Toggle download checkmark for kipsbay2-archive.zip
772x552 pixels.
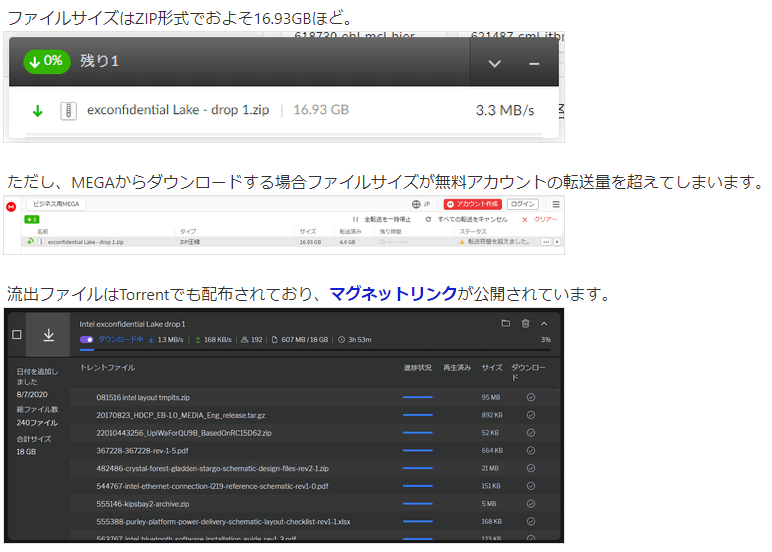(x=531, y=503)
